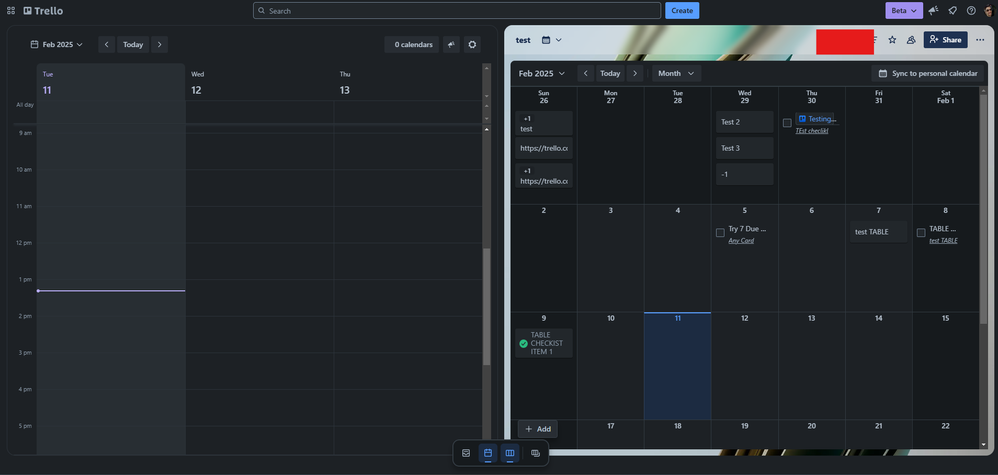Open the TABLE CHECKIST ITEM 1 card
This screenshot has height=475, width=998.
click(544, 343)
